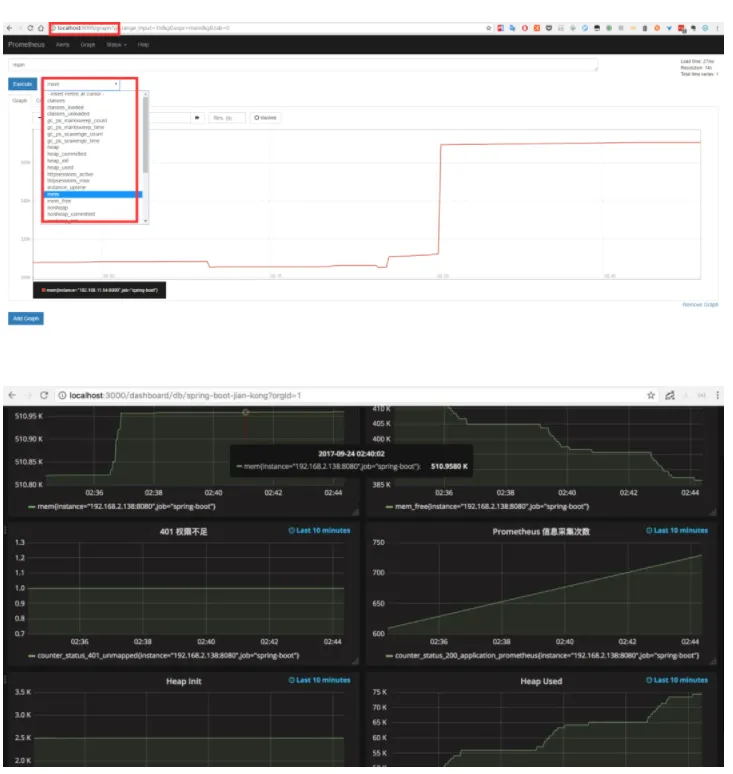Screen dimensions: 733x774
Task: Click the blue Execute button
Action: (22, 84)
